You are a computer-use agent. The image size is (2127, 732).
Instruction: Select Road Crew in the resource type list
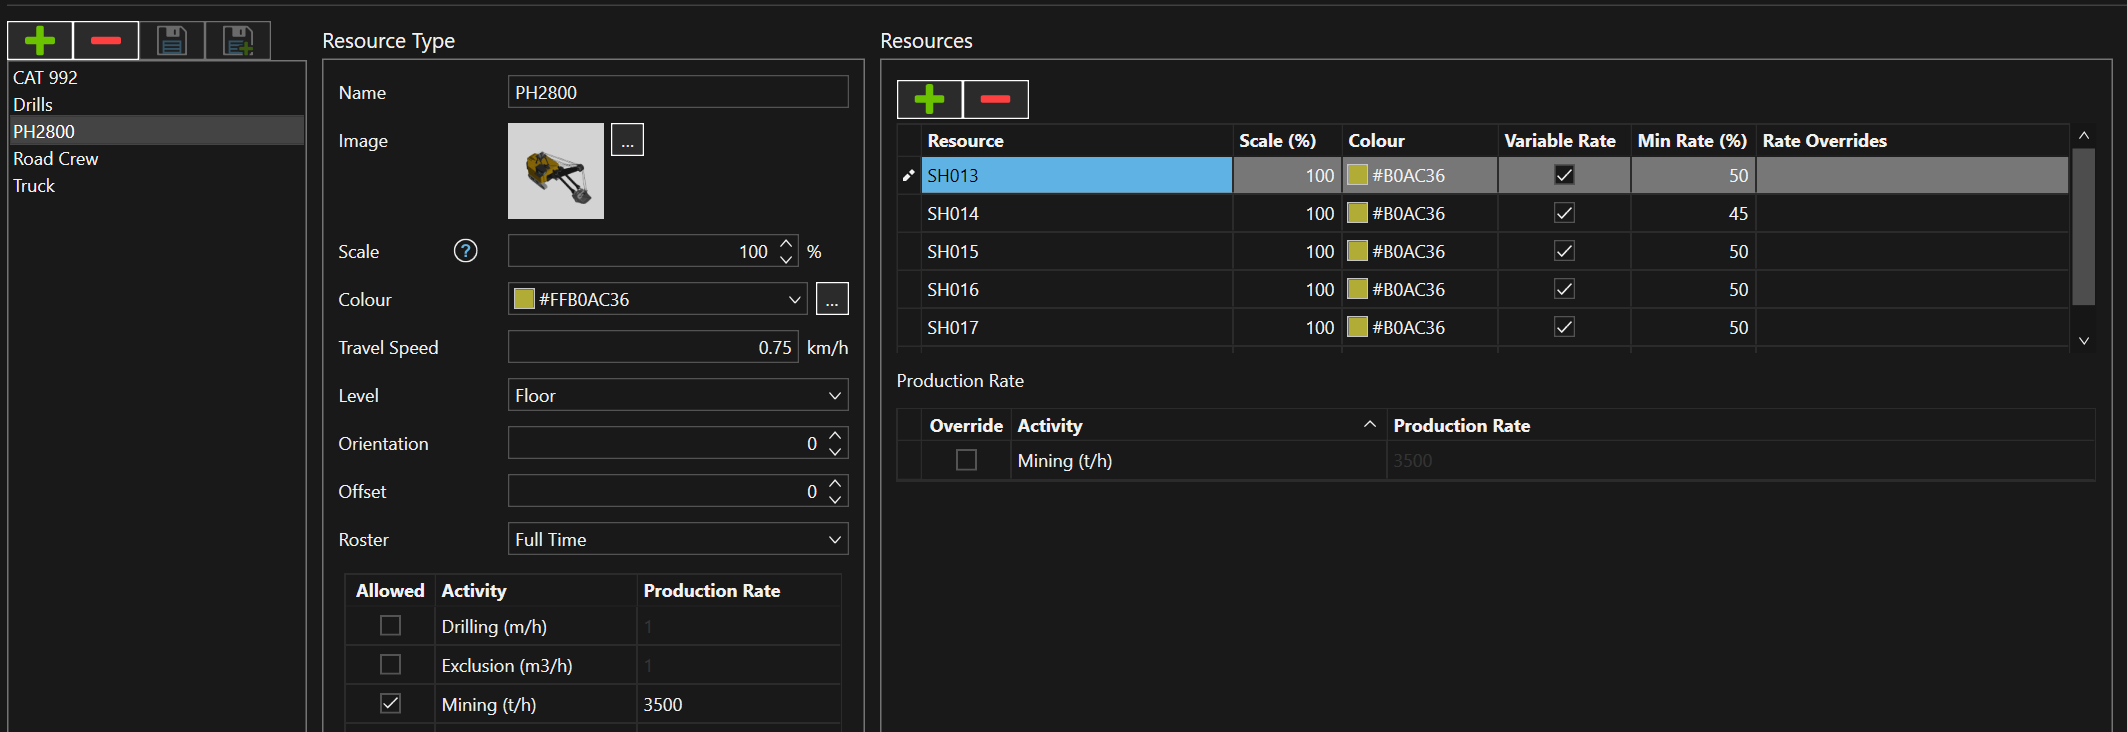coord(56,159)
